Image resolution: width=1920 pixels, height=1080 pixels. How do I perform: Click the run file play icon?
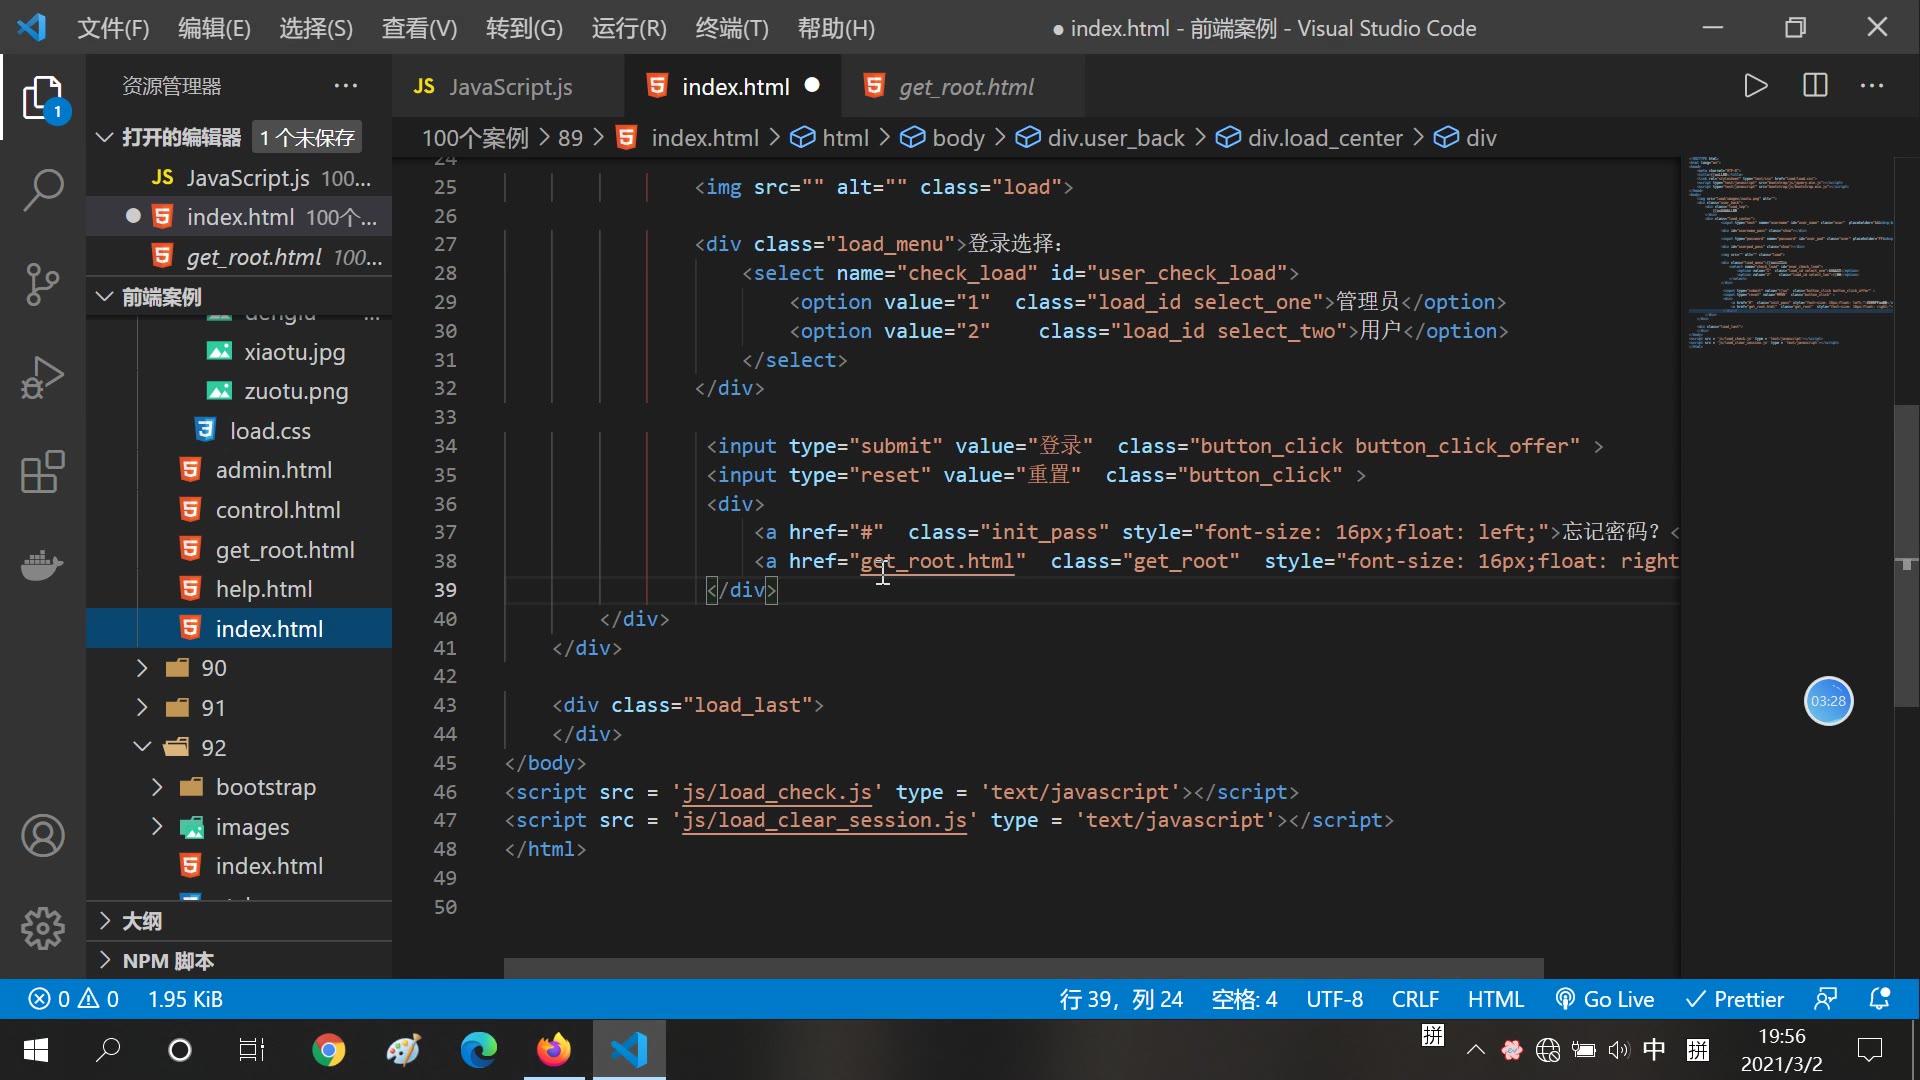click(x=1756, y=86)
